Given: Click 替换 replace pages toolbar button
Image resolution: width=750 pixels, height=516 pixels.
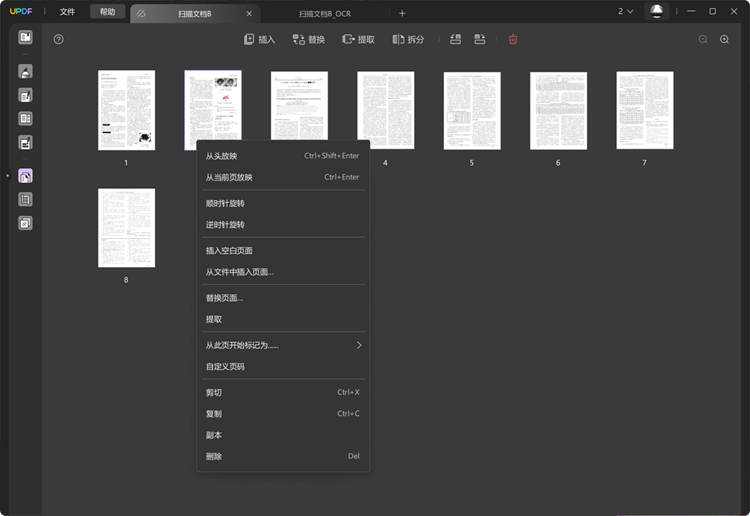Looking at the screenshot, I should [309, 39].
